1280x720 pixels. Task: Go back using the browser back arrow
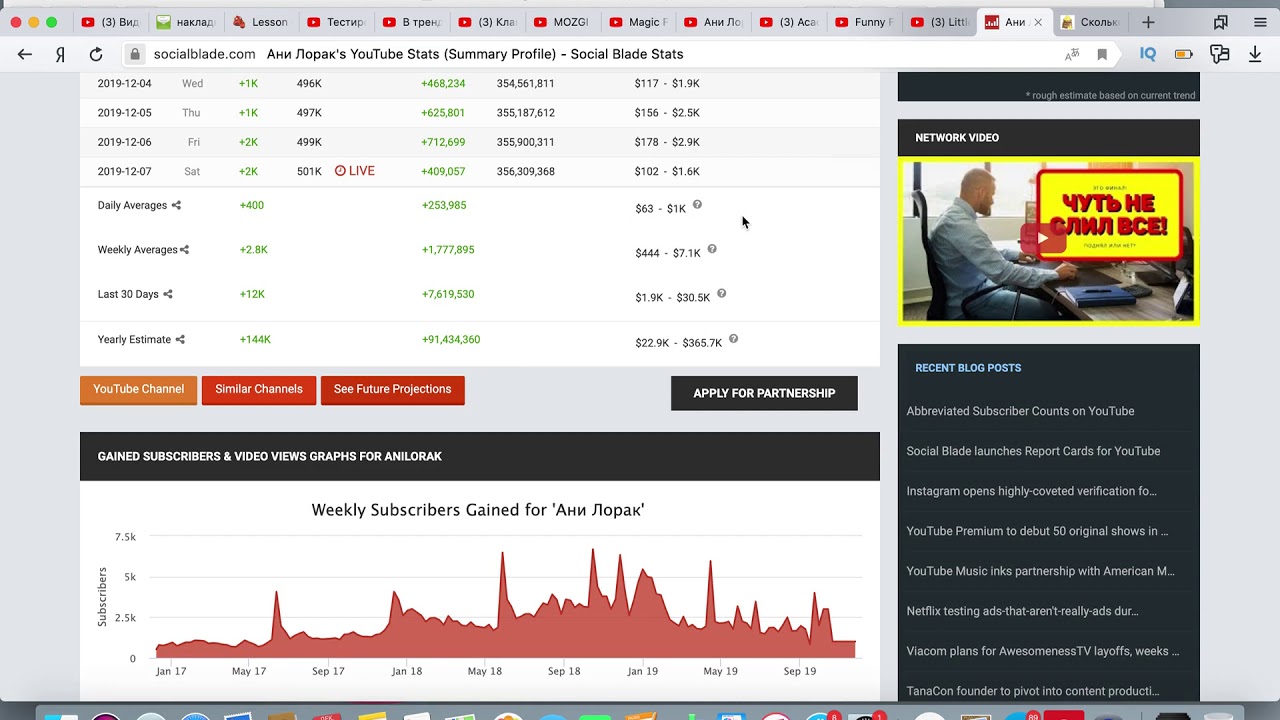[25, 54]
